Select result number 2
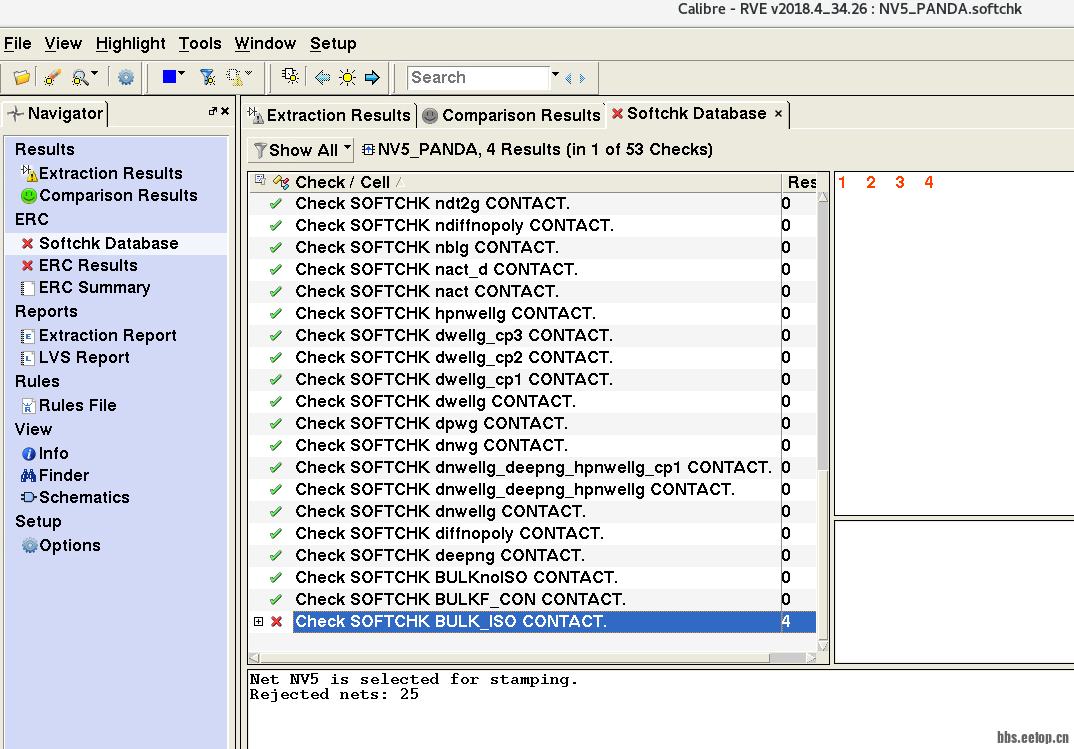The height and width of the screenshot is (749, 1074). (x=871, y=183)
